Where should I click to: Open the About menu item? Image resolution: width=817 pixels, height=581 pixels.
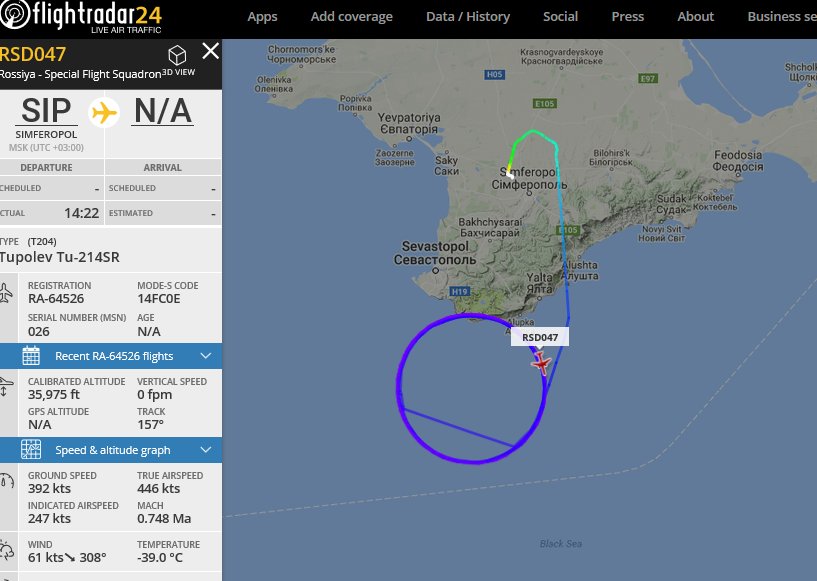(x=696, y=17)
